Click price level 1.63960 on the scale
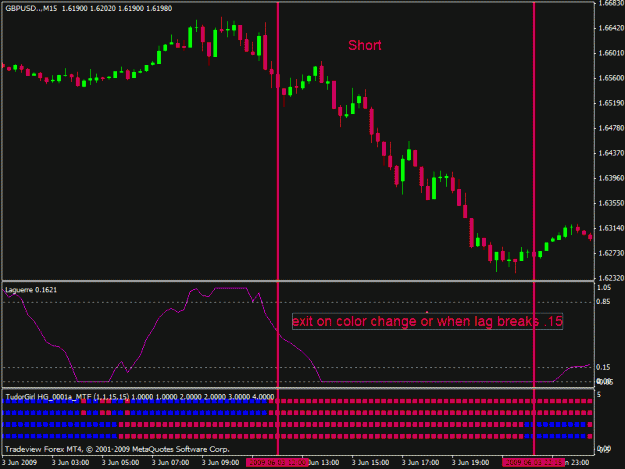Viewport: 625px width, 469px height. coord(611,178)
